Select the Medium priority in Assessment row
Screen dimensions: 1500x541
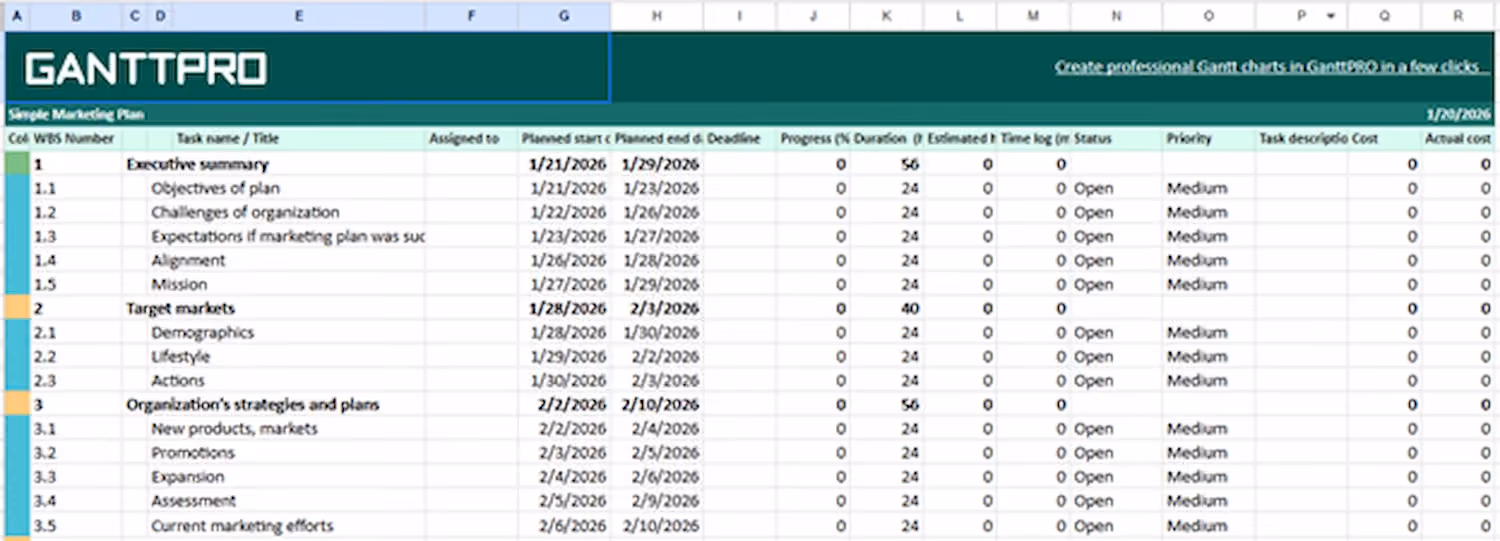pos(1209,501)
